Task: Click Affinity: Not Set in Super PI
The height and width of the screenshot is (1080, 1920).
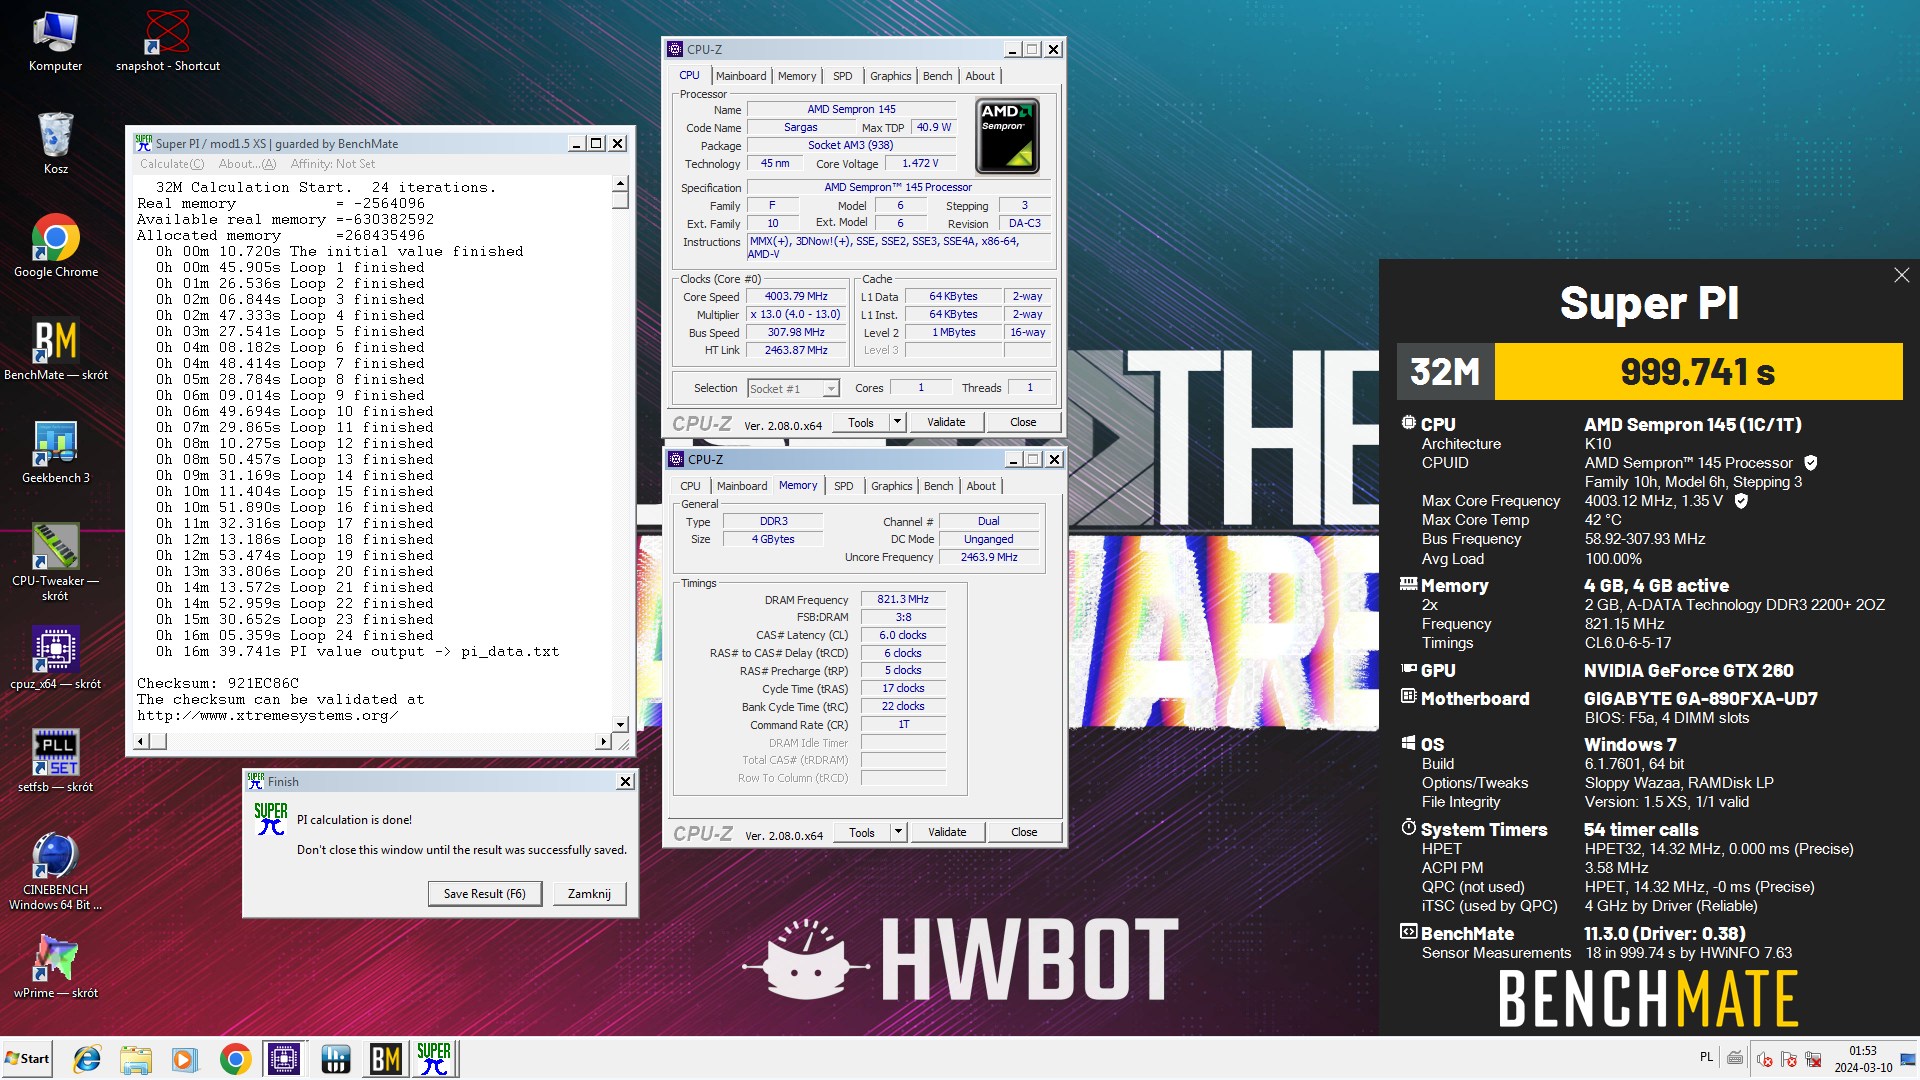Action: coord(333,164)
